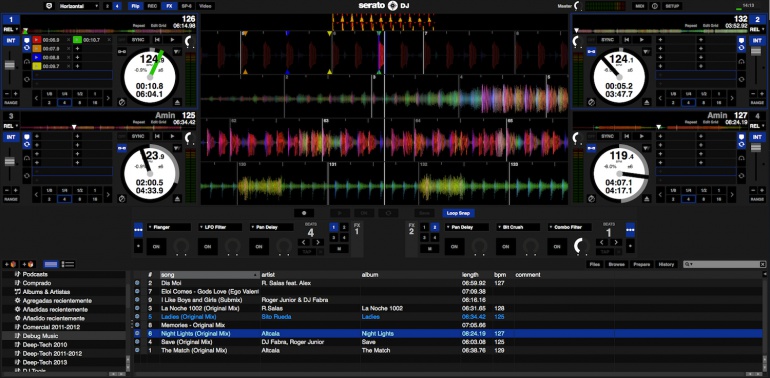This screenshot has height=378, width=770.
Task: Trigger the blue cue point at 00:08.8
Action: pos(37,57)
